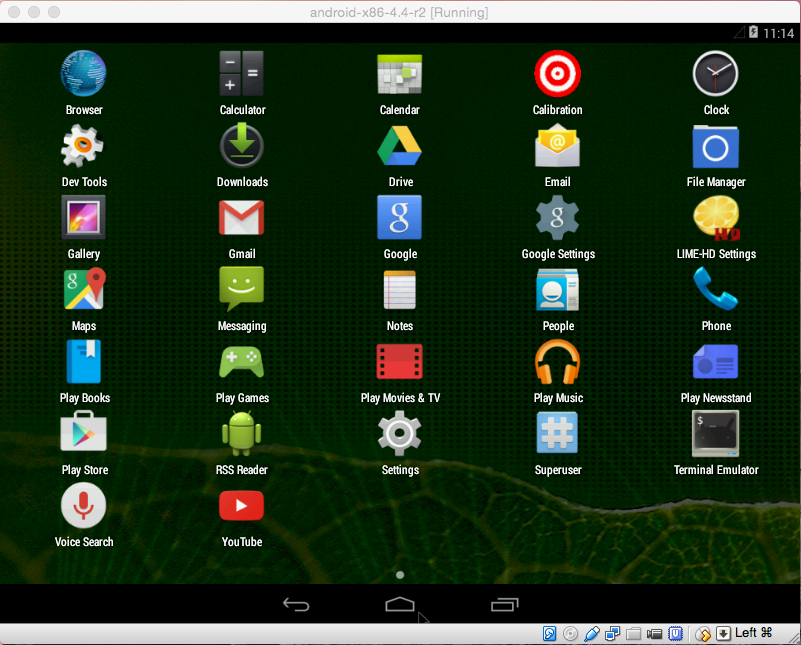Open Play Newsstand
The image size is (801, 645).
(x=715, y=362)
